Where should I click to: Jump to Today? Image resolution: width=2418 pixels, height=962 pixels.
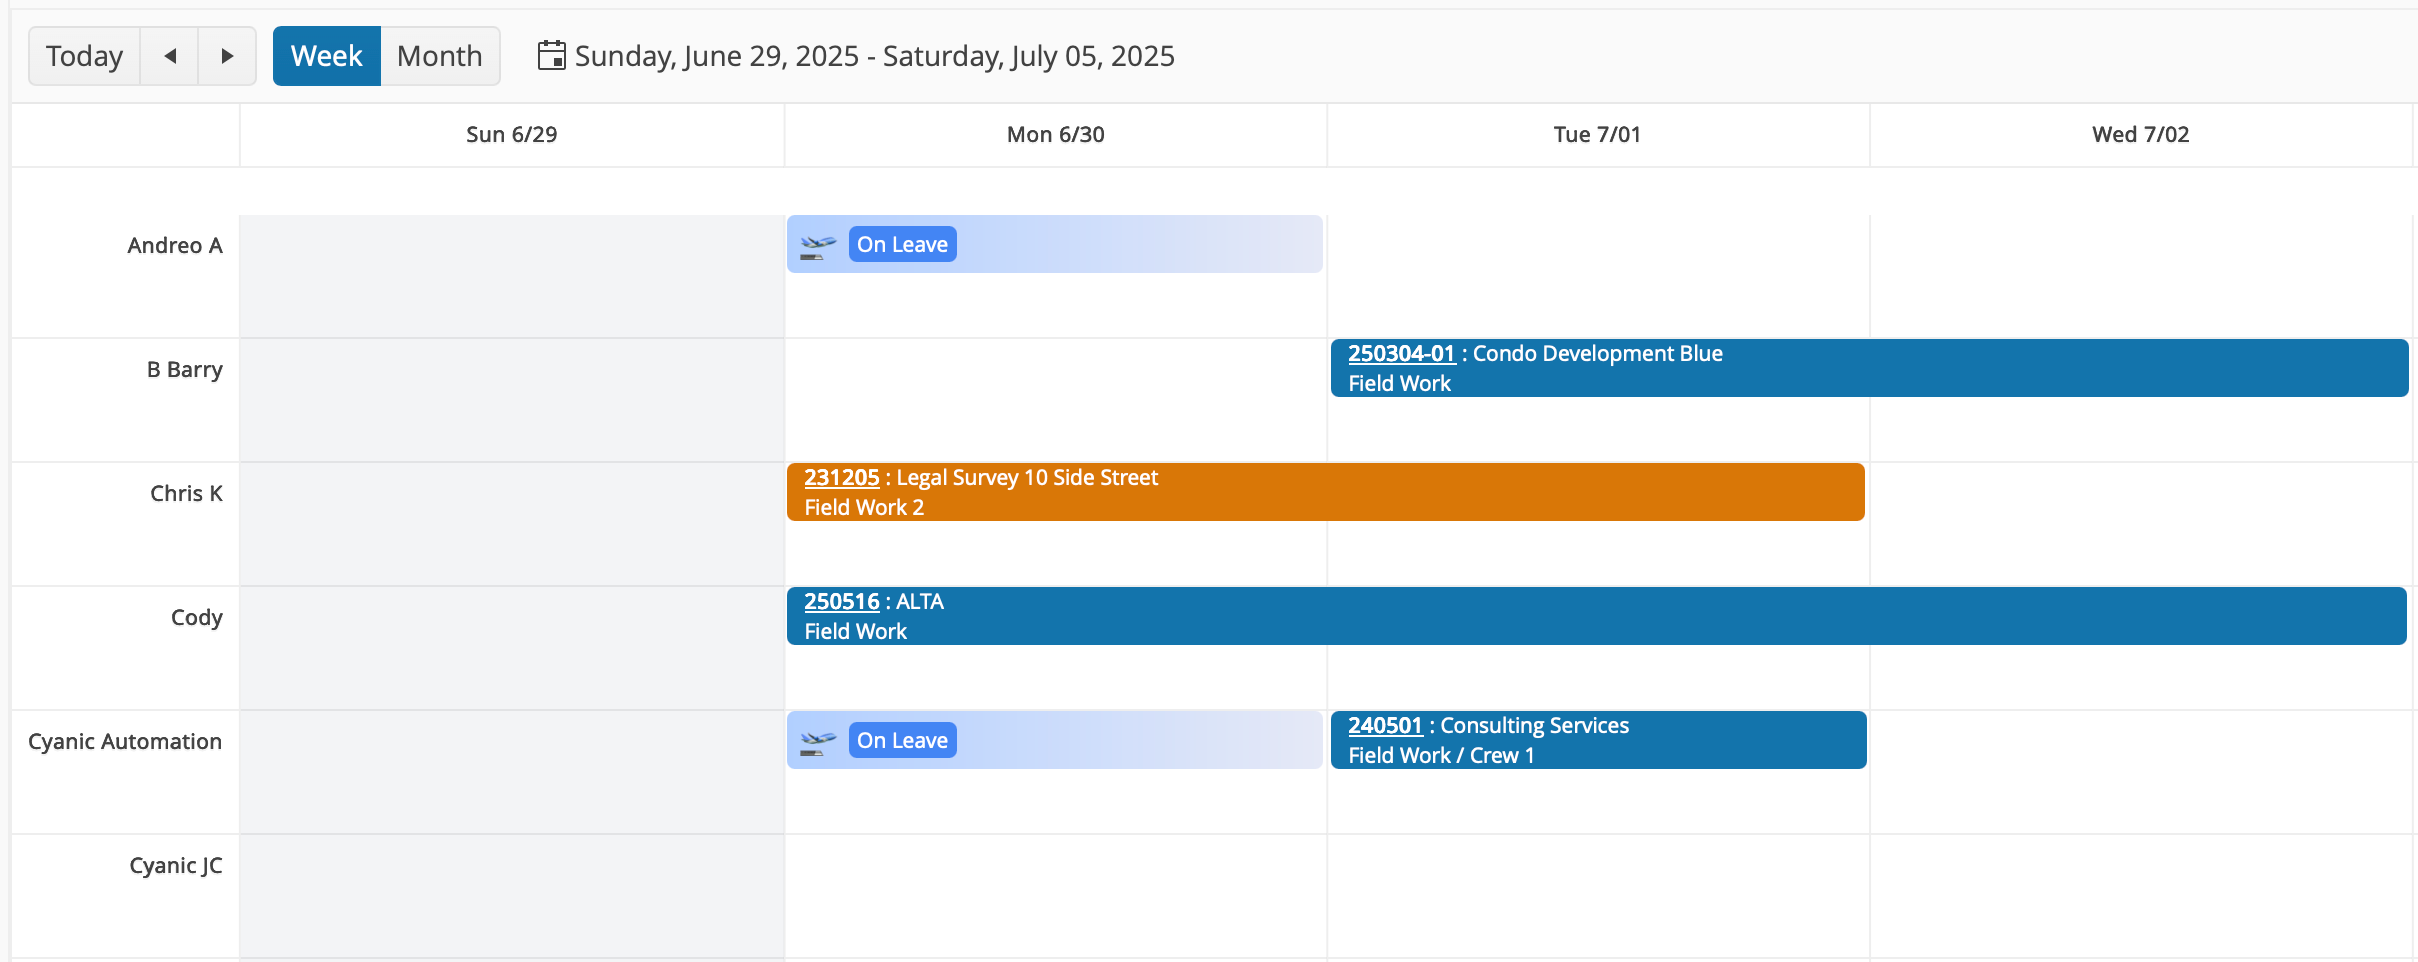point(84,56)
